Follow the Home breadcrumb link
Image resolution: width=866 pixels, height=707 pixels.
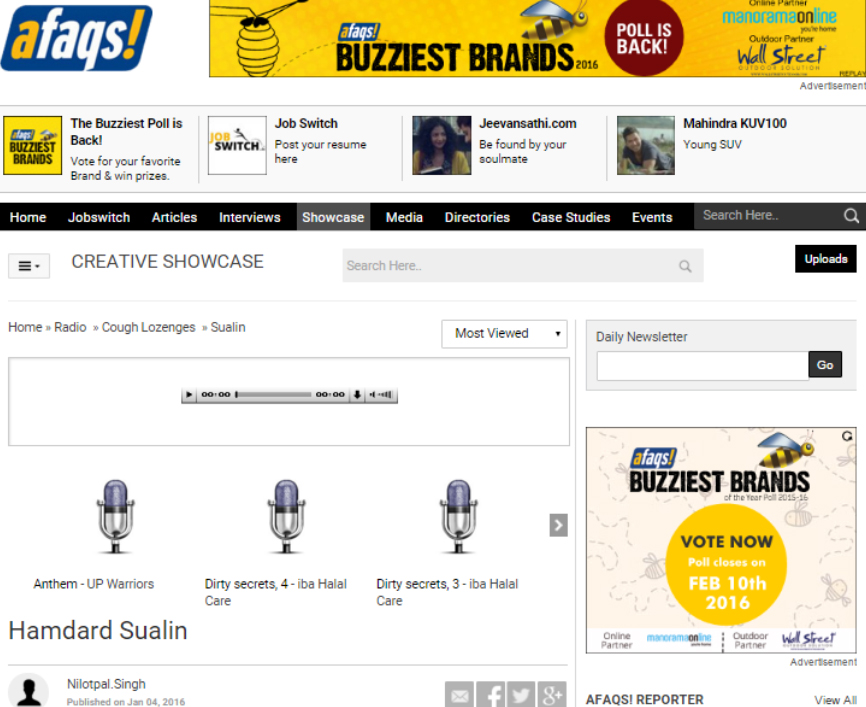click(x=25, y=327)
